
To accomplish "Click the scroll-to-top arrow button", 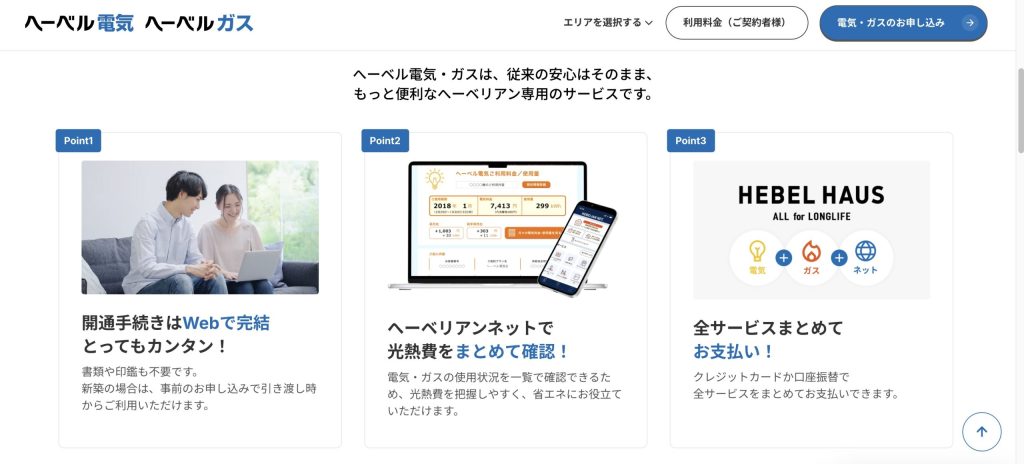I will coord(982,431).
